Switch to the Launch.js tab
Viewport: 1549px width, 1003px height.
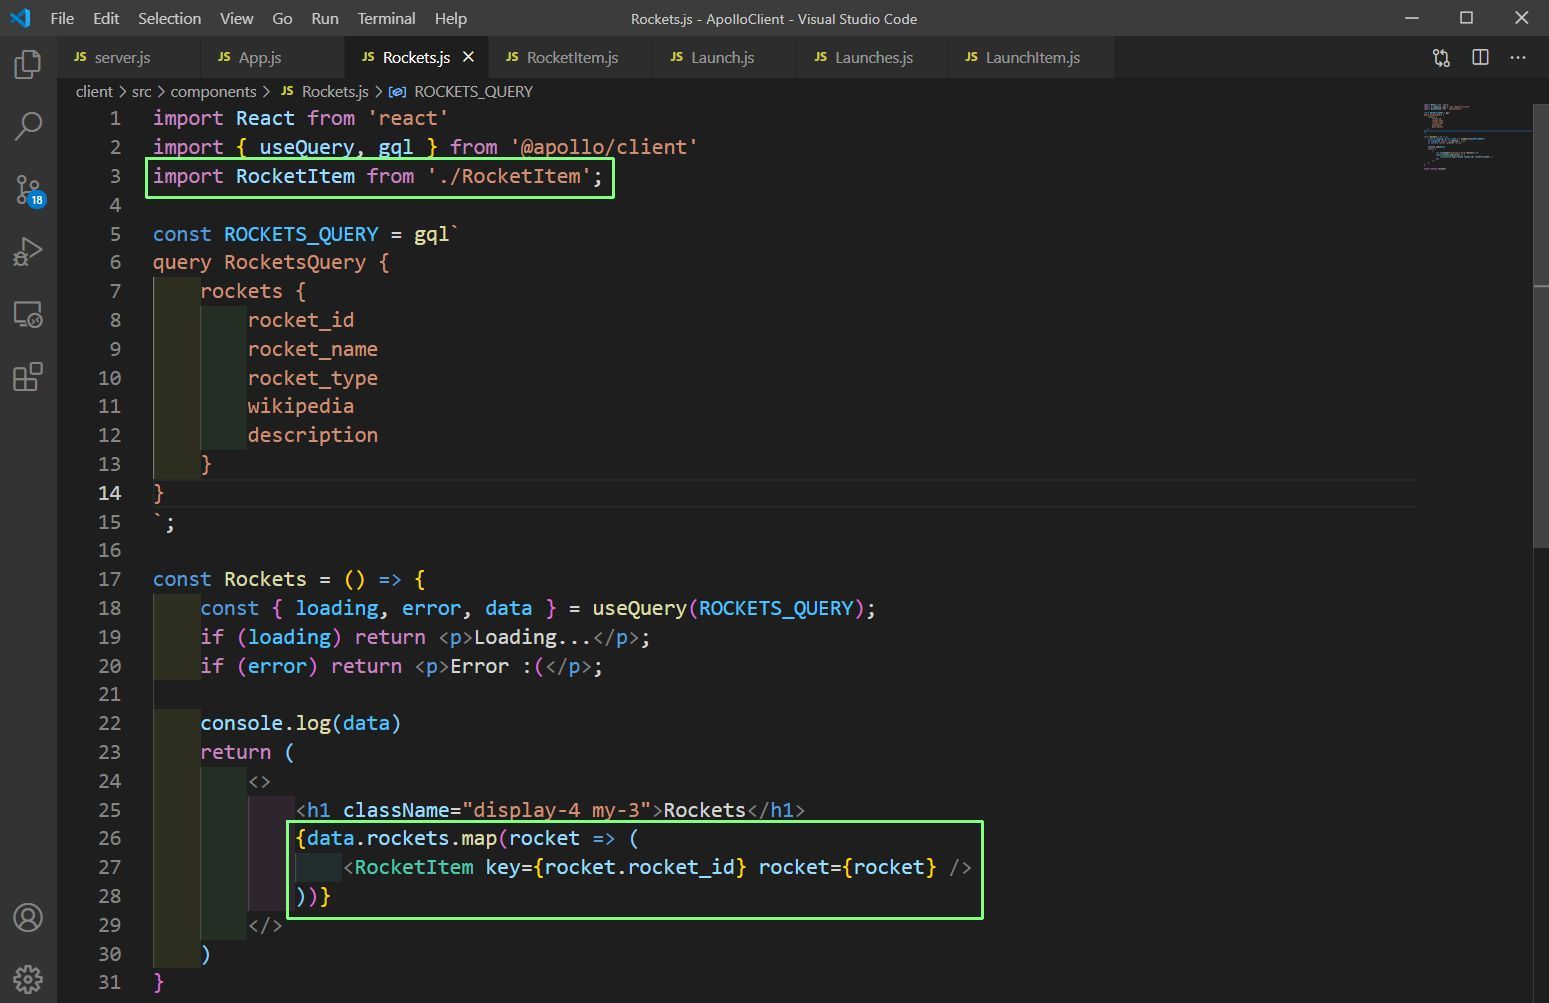725,57
